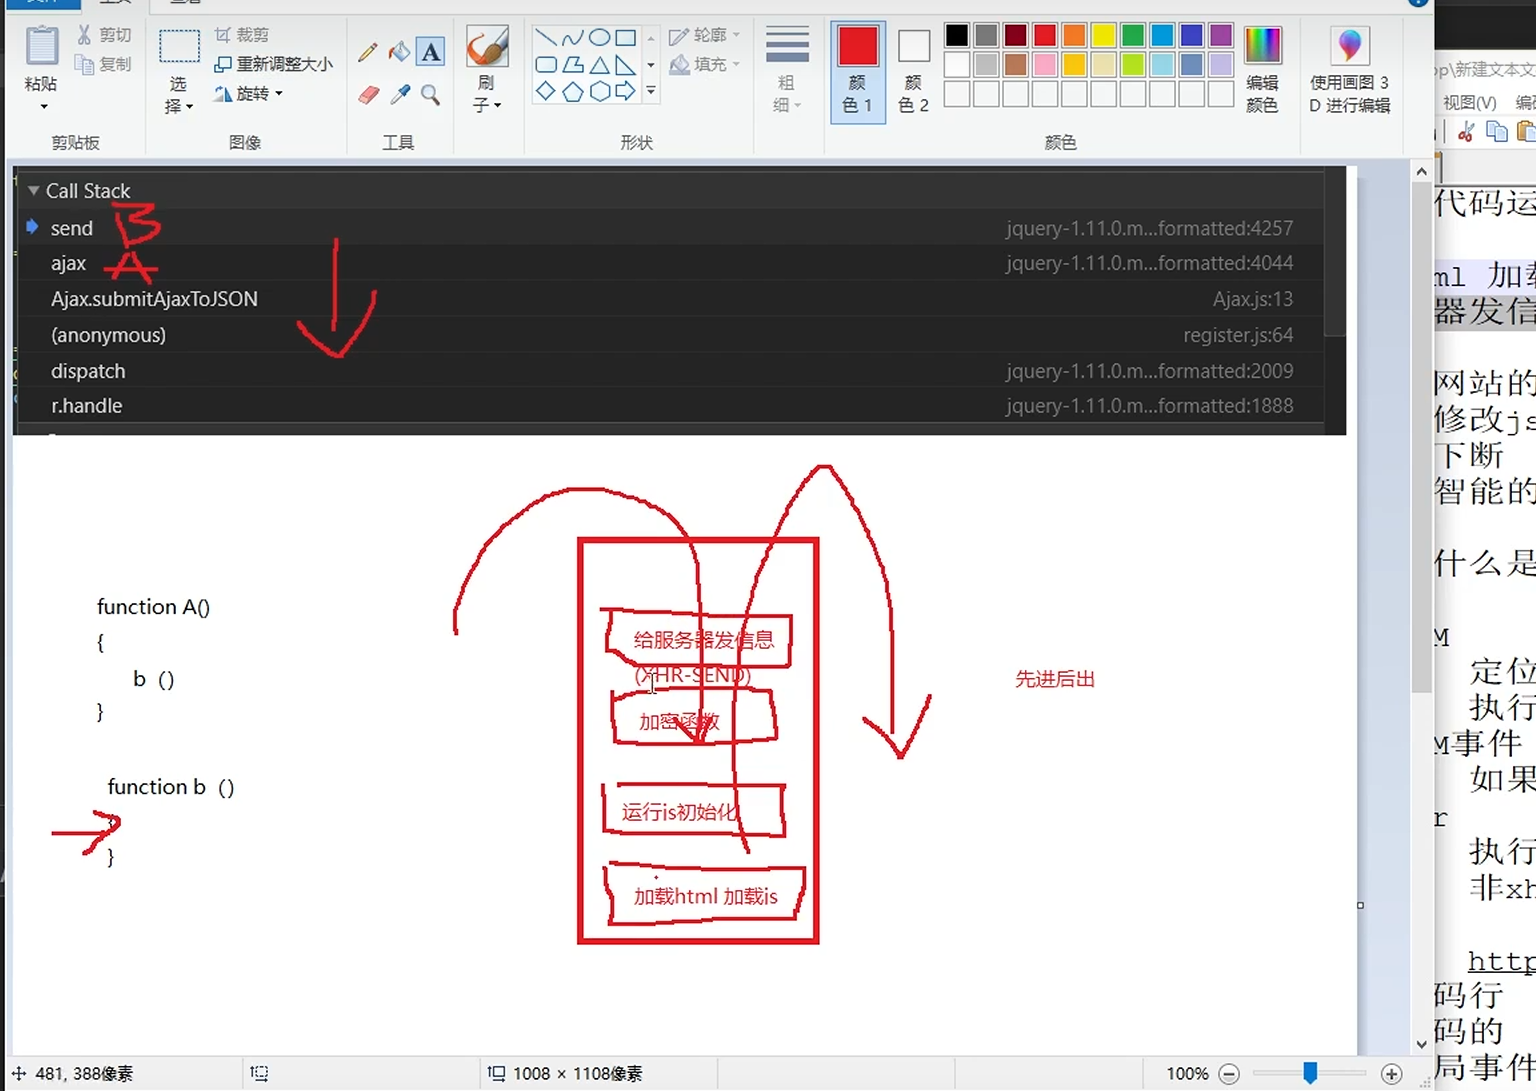The image size is (1536, 1091).
Task: Activate 颜色 1 as the active color
Action: click(857, 71)
